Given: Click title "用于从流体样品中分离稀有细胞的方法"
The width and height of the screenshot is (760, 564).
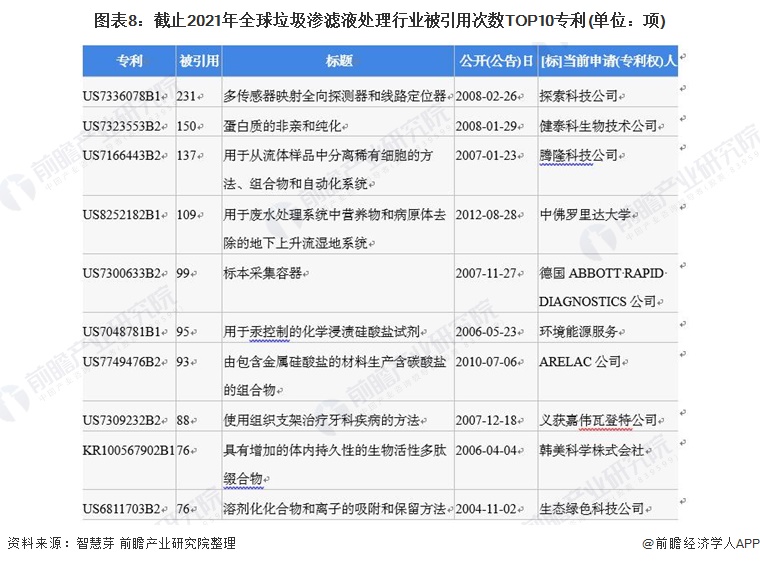Looking at the screenshot, I should tap(328, 170).
